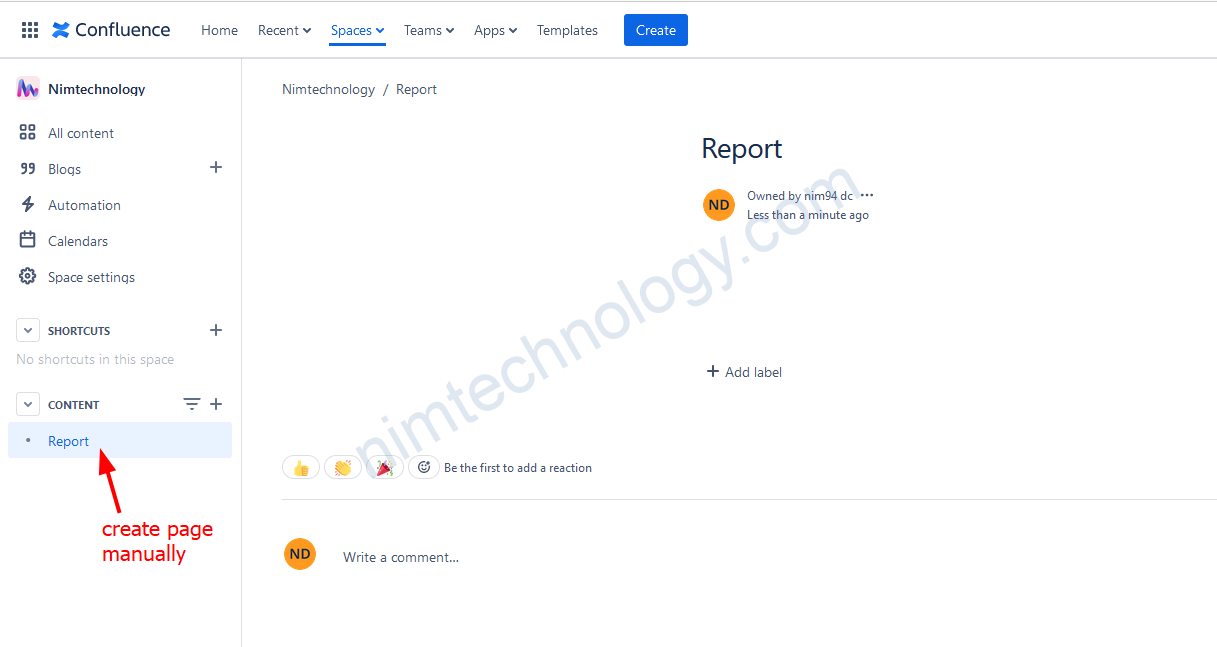React with the clapping hands emoji
The image size is (1217, 647).
(343, 467)
